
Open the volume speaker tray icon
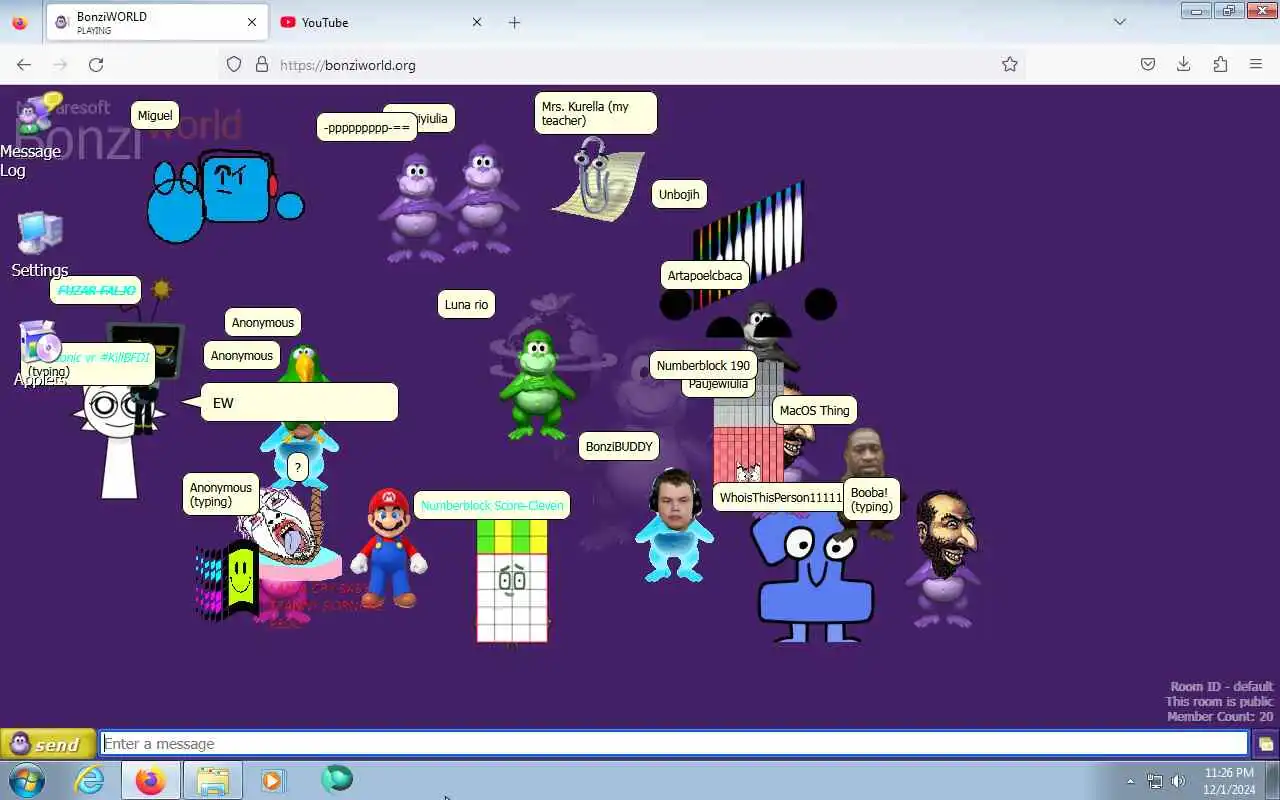pos(1178,781)
